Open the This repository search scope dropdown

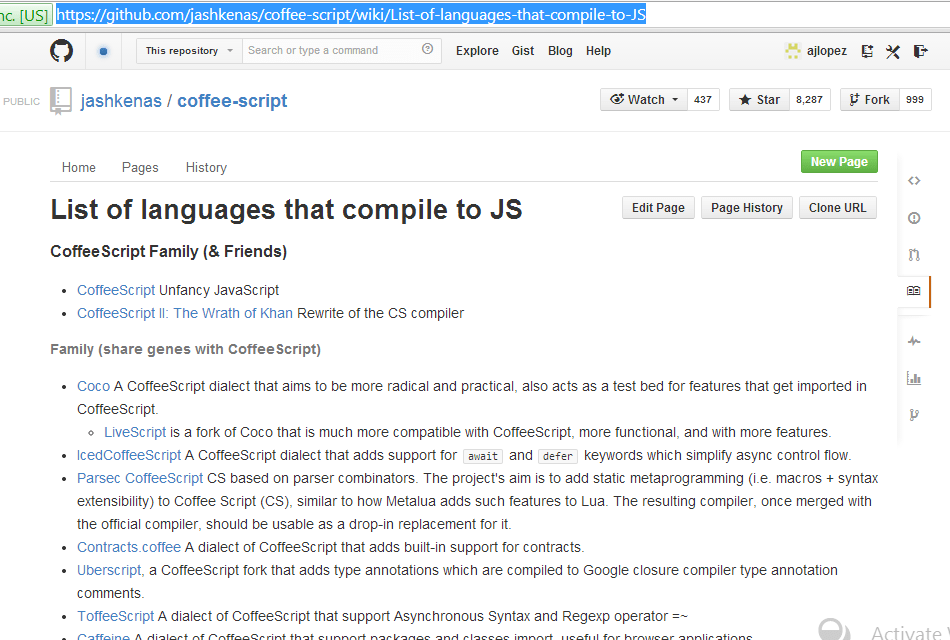click(188, 50)
